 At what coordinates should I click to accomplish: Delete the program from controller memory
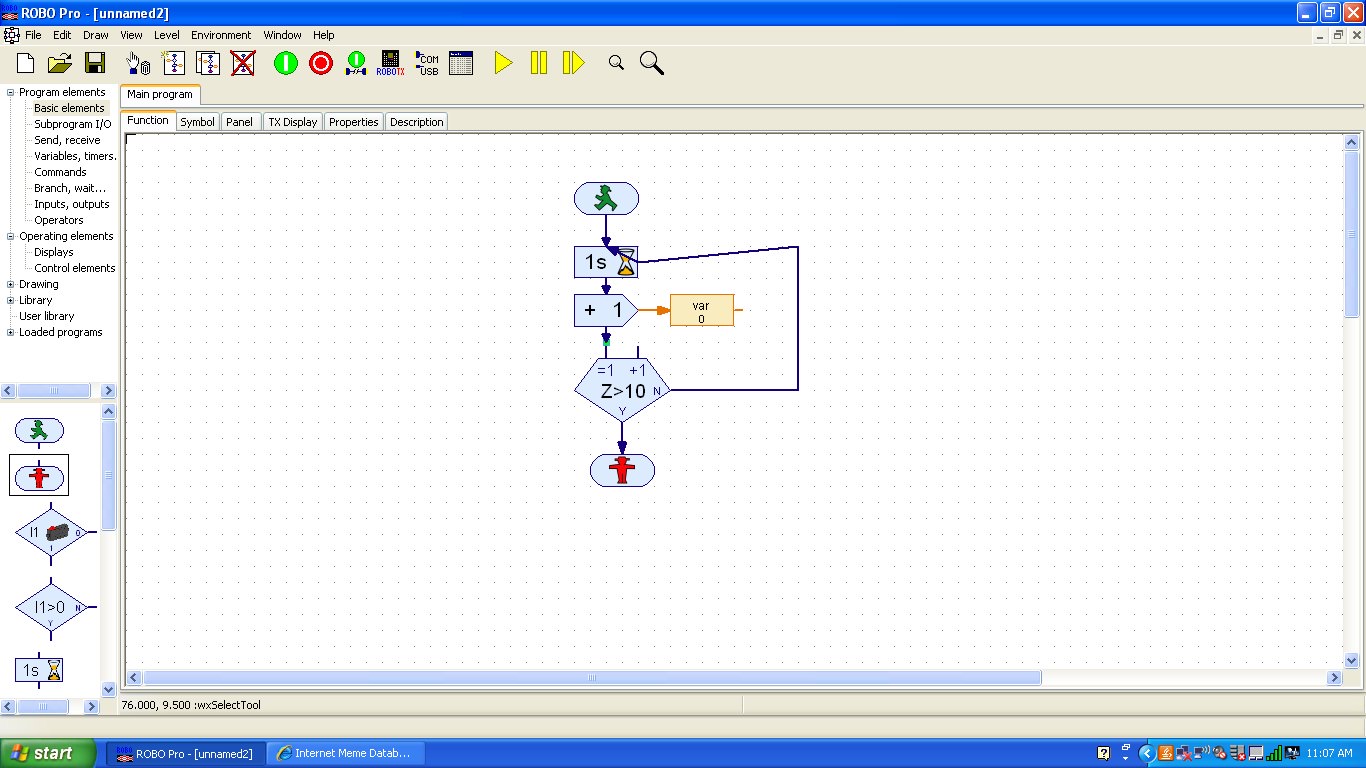click(243, 62)
